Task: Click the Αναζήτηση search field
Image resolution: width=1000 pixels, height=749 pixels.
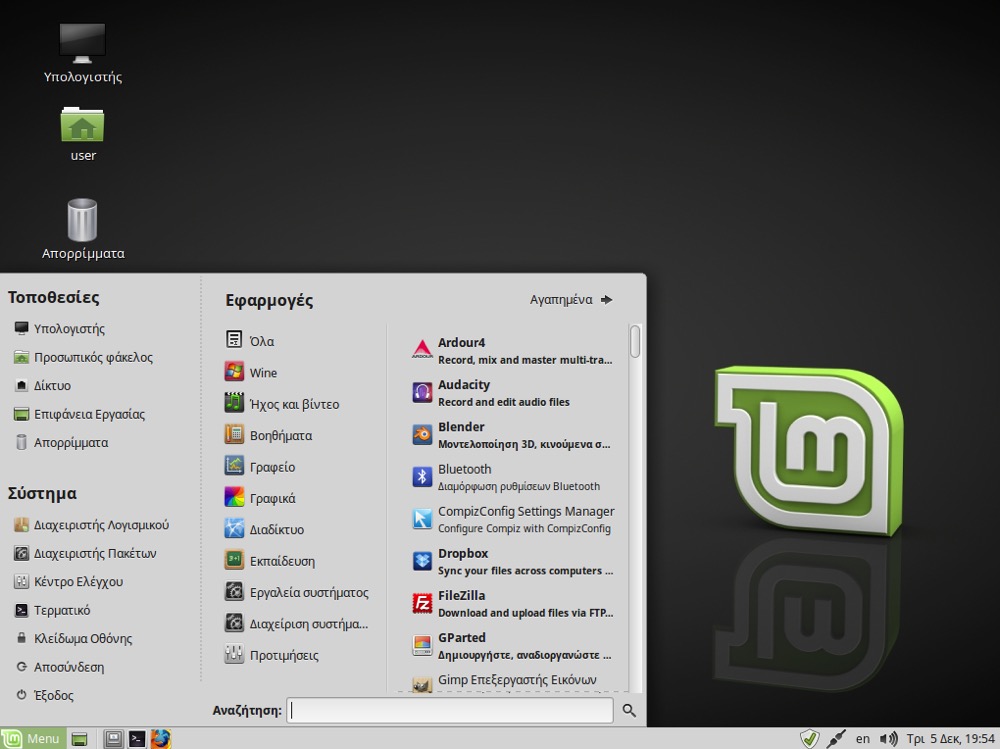Action: pos(450,710)
